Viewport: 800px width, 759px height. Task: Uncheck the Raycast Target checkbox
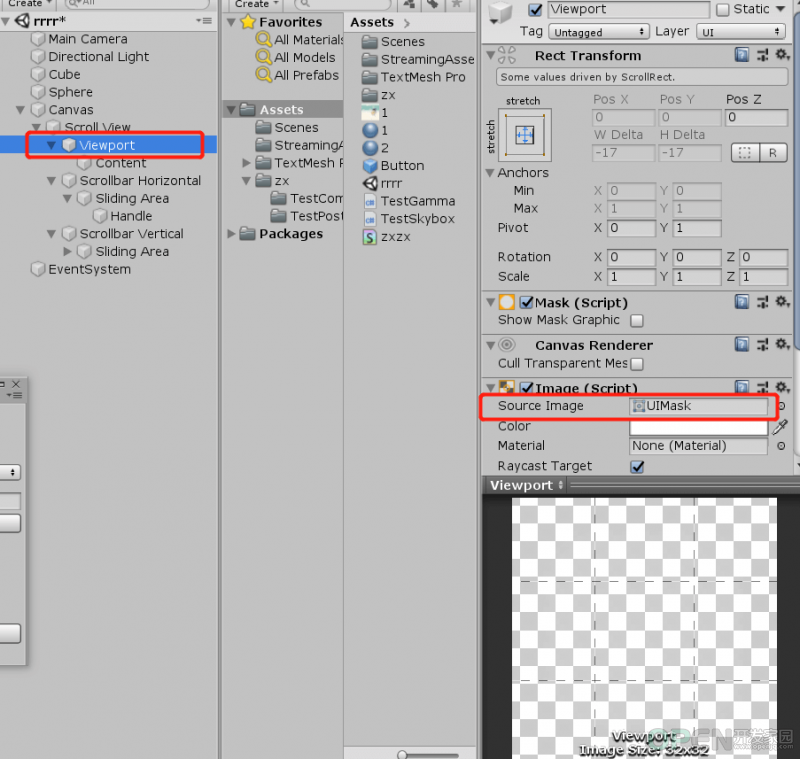(637, 466)
